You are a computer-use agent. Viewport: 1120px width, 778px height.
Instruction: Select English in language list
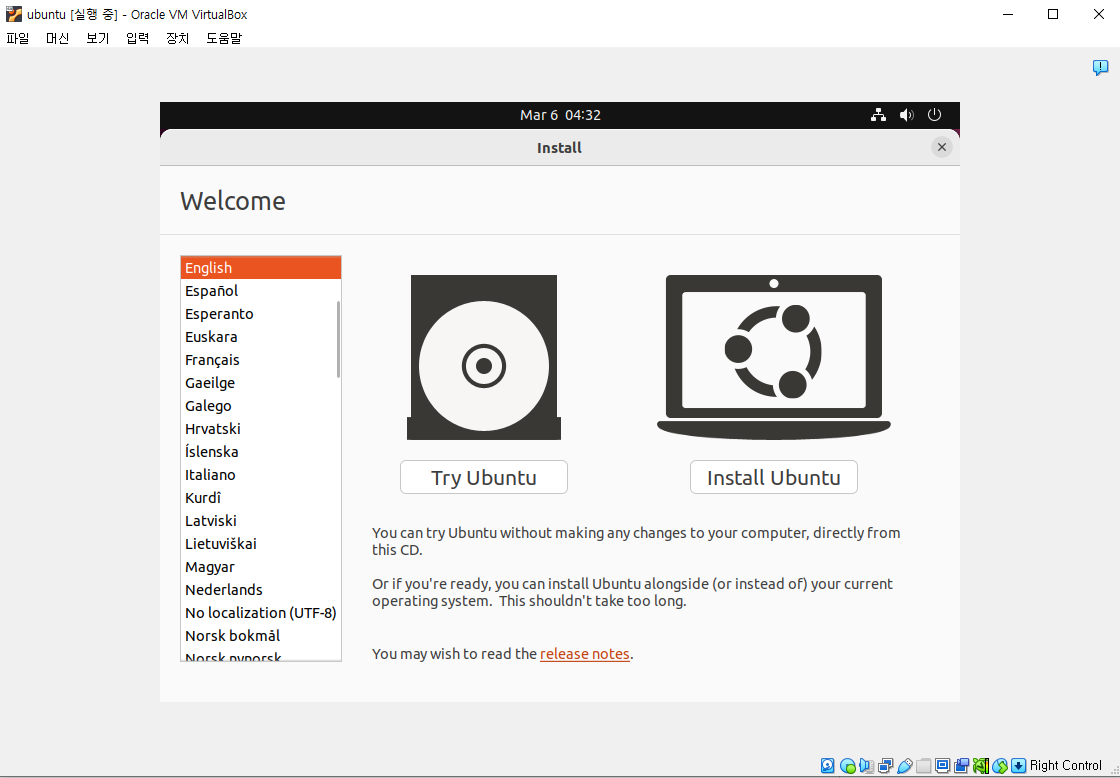tap(261, 268)
